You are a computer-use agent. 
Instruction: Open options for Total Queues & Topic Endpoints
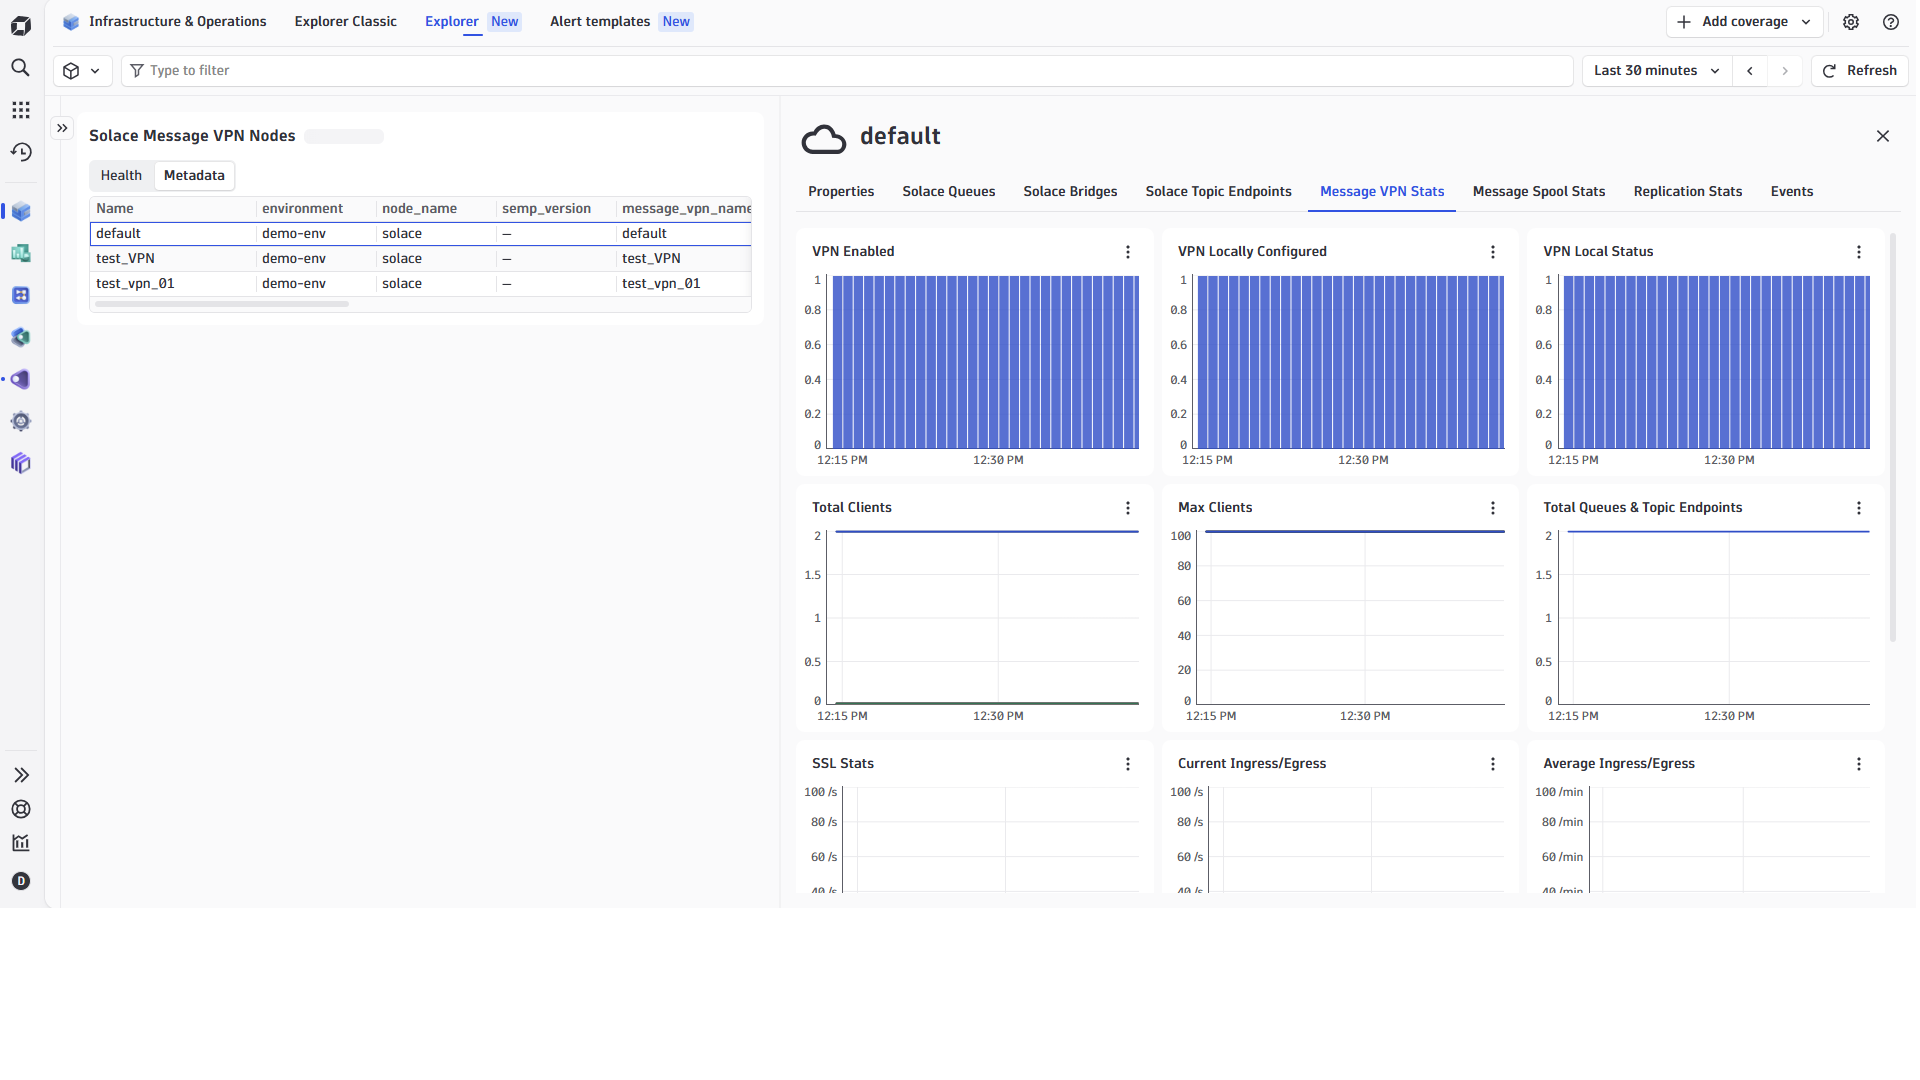[1859, 508]
